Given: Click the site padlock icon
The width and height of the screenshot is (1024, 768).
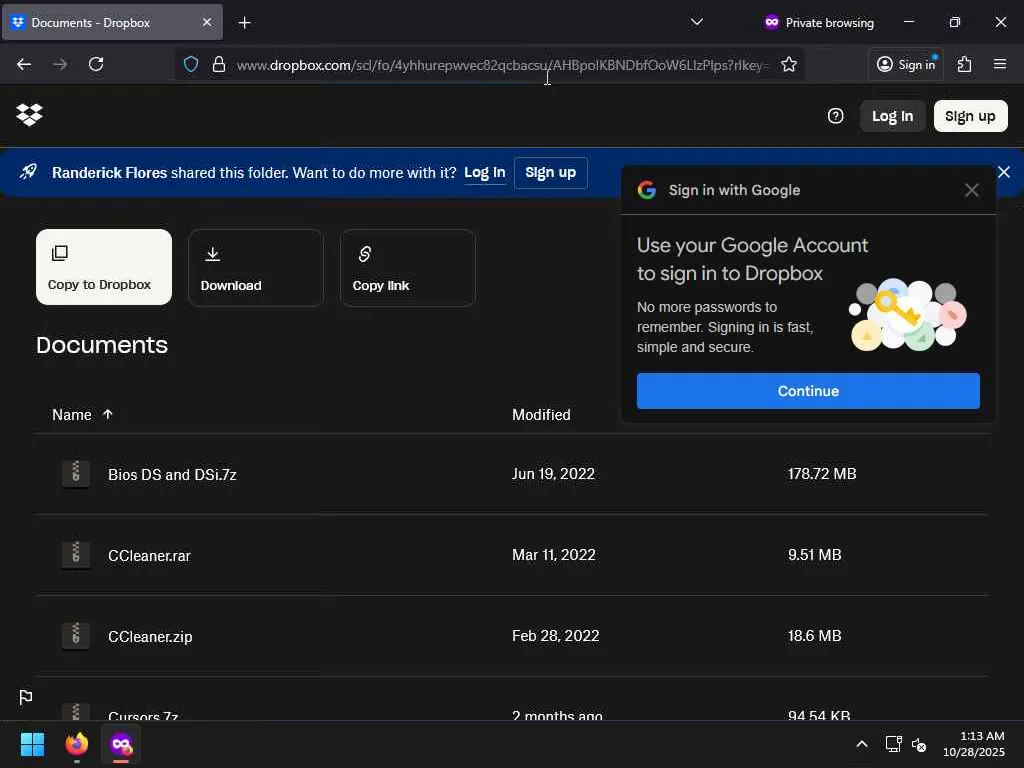Looking at the screenshot, I should (x=219, y=64).
